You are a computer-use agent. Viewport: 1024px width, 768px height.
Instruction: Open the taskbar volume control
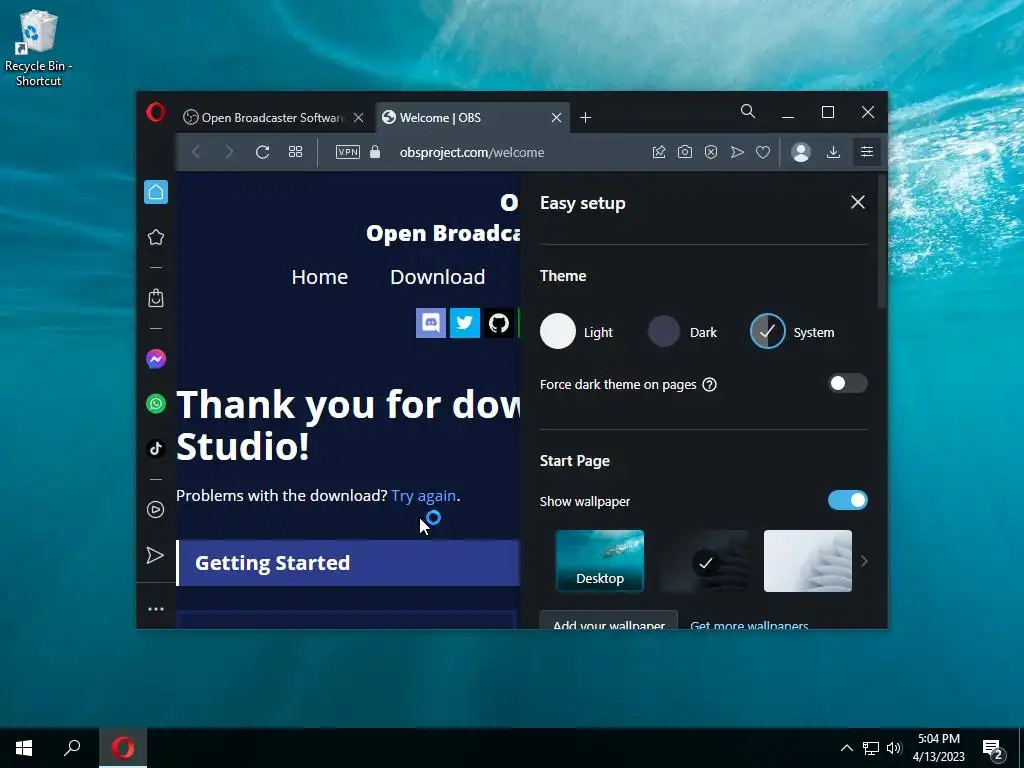(x=894, y=748)
